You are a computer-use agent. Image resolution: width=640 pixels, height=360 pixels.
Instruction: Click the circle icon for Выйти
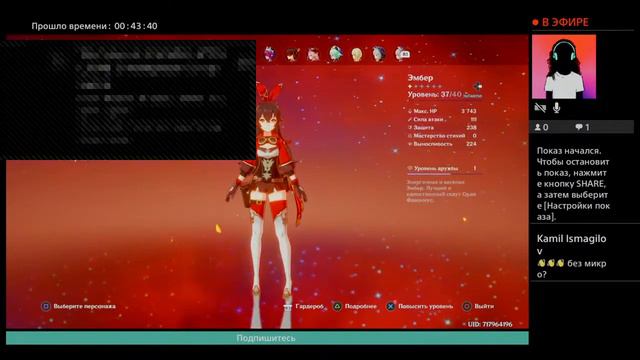467,306
